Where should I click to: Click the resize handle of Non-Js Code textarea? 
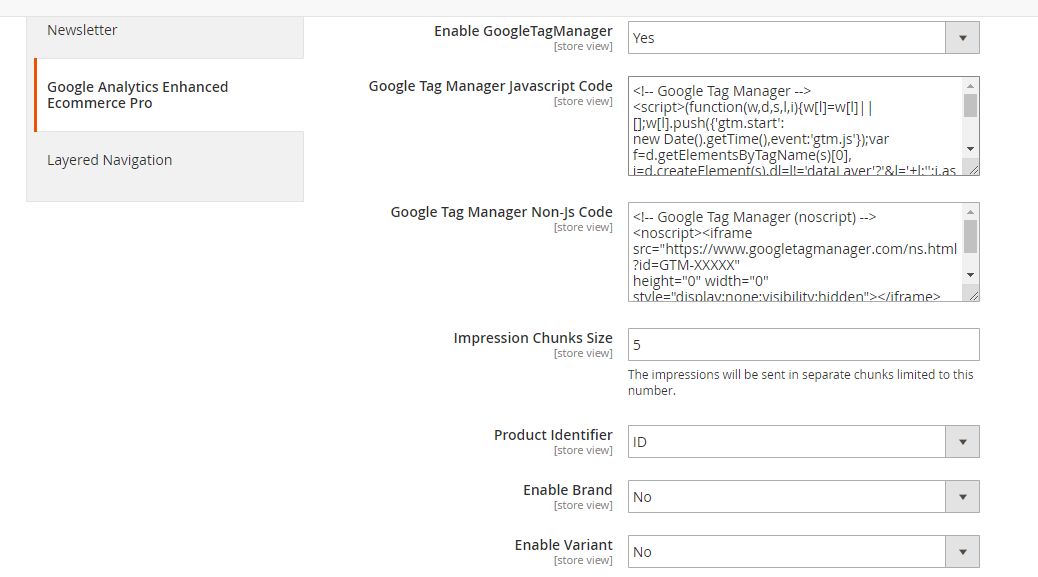(x=973, y=295)
